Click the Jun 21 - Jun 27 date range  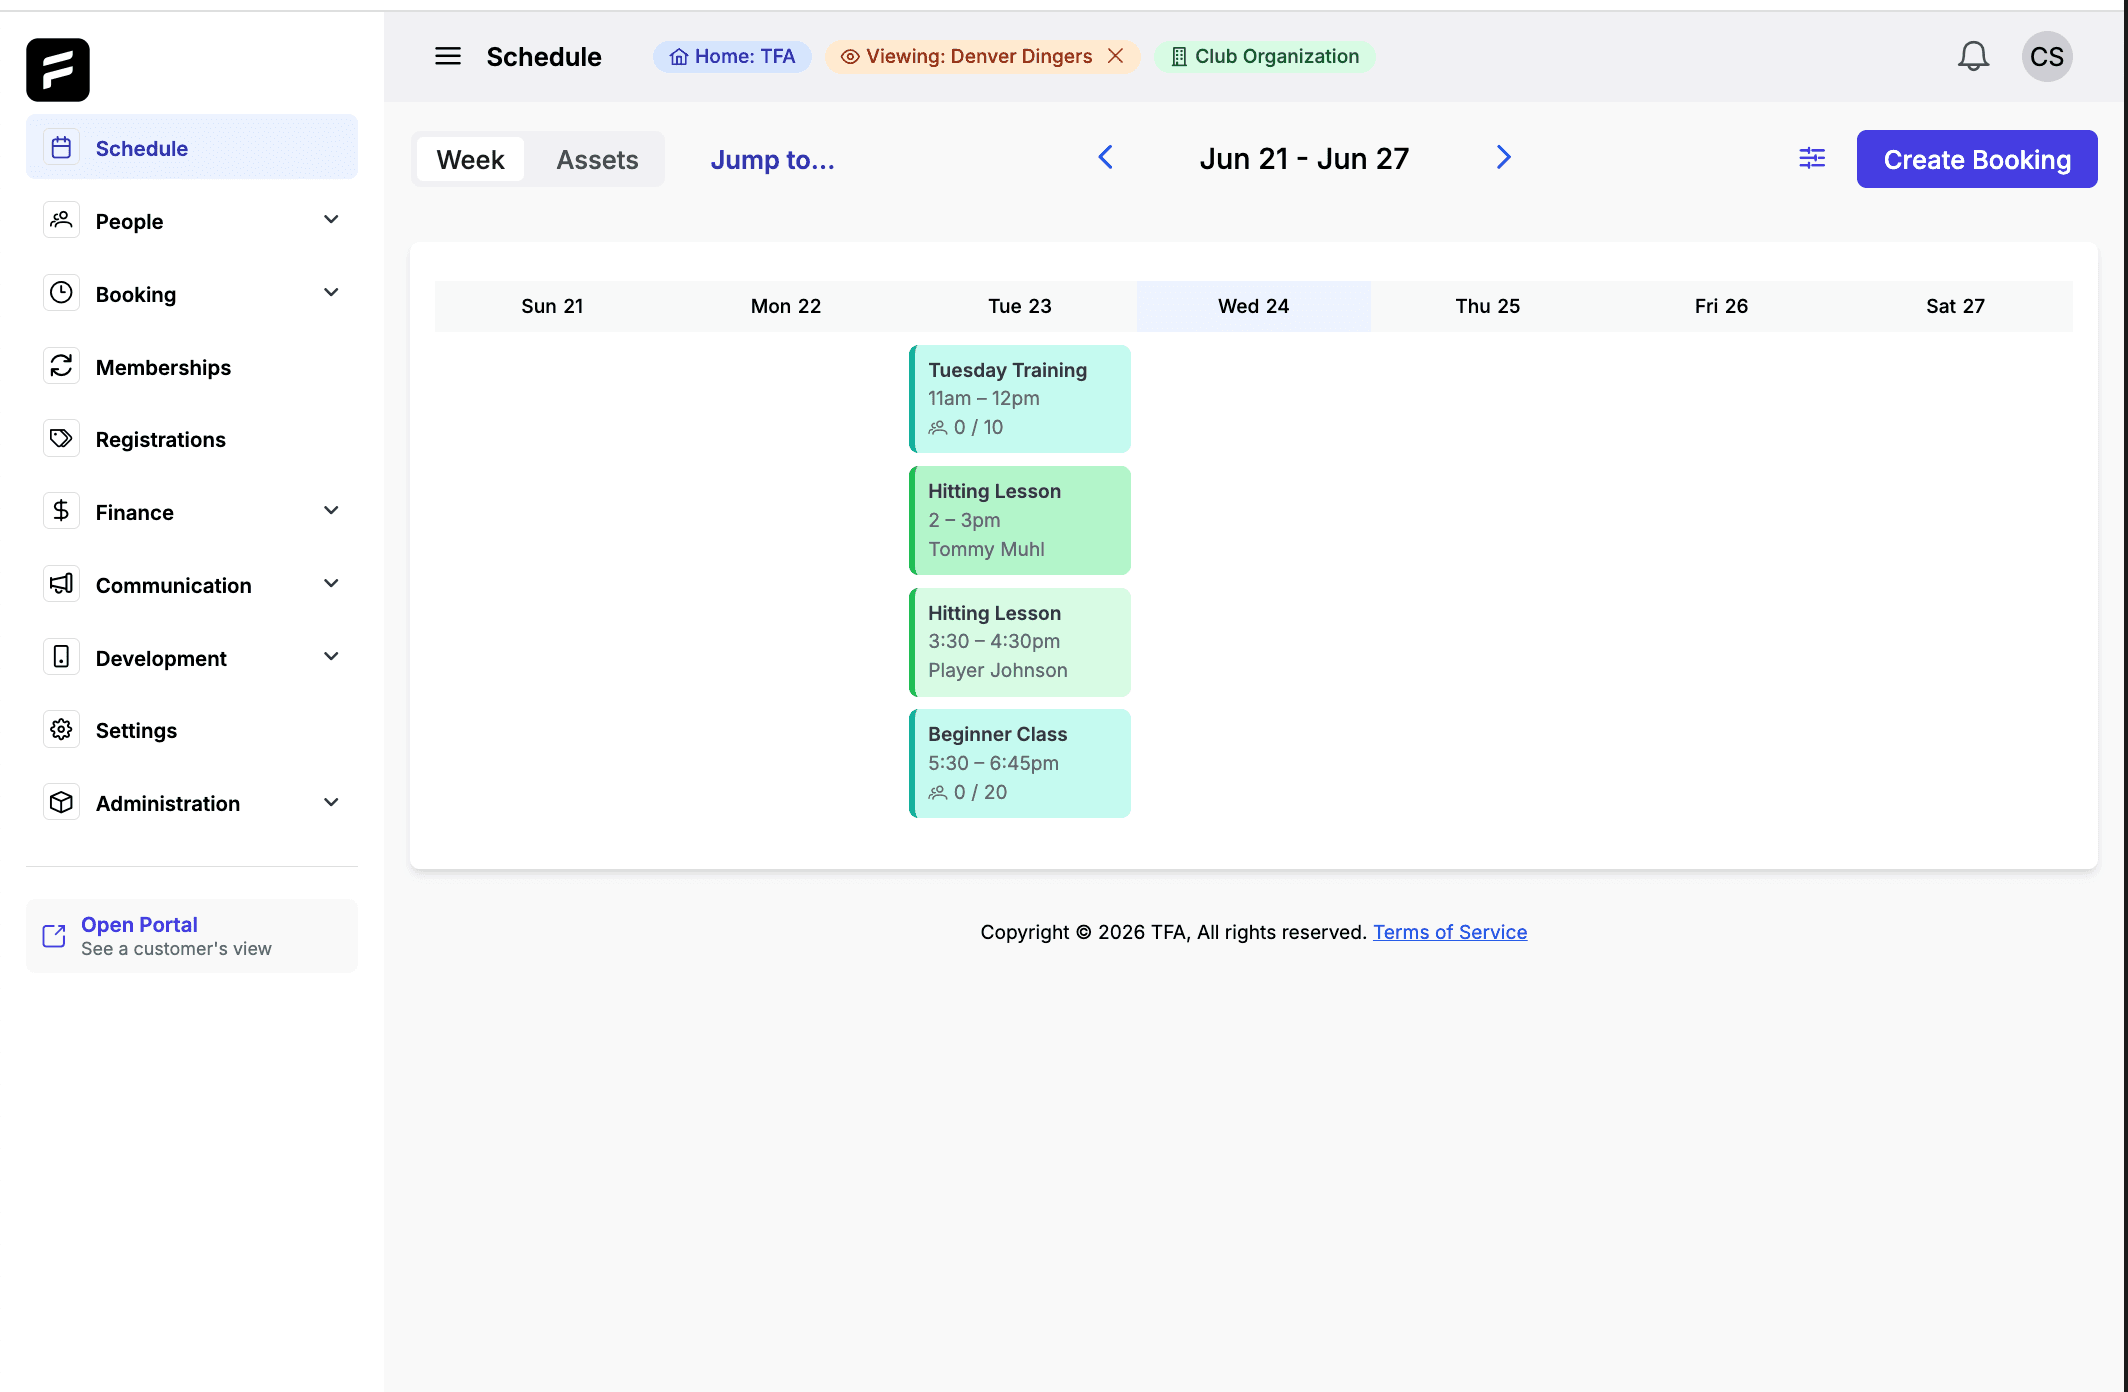[1304, 159]
